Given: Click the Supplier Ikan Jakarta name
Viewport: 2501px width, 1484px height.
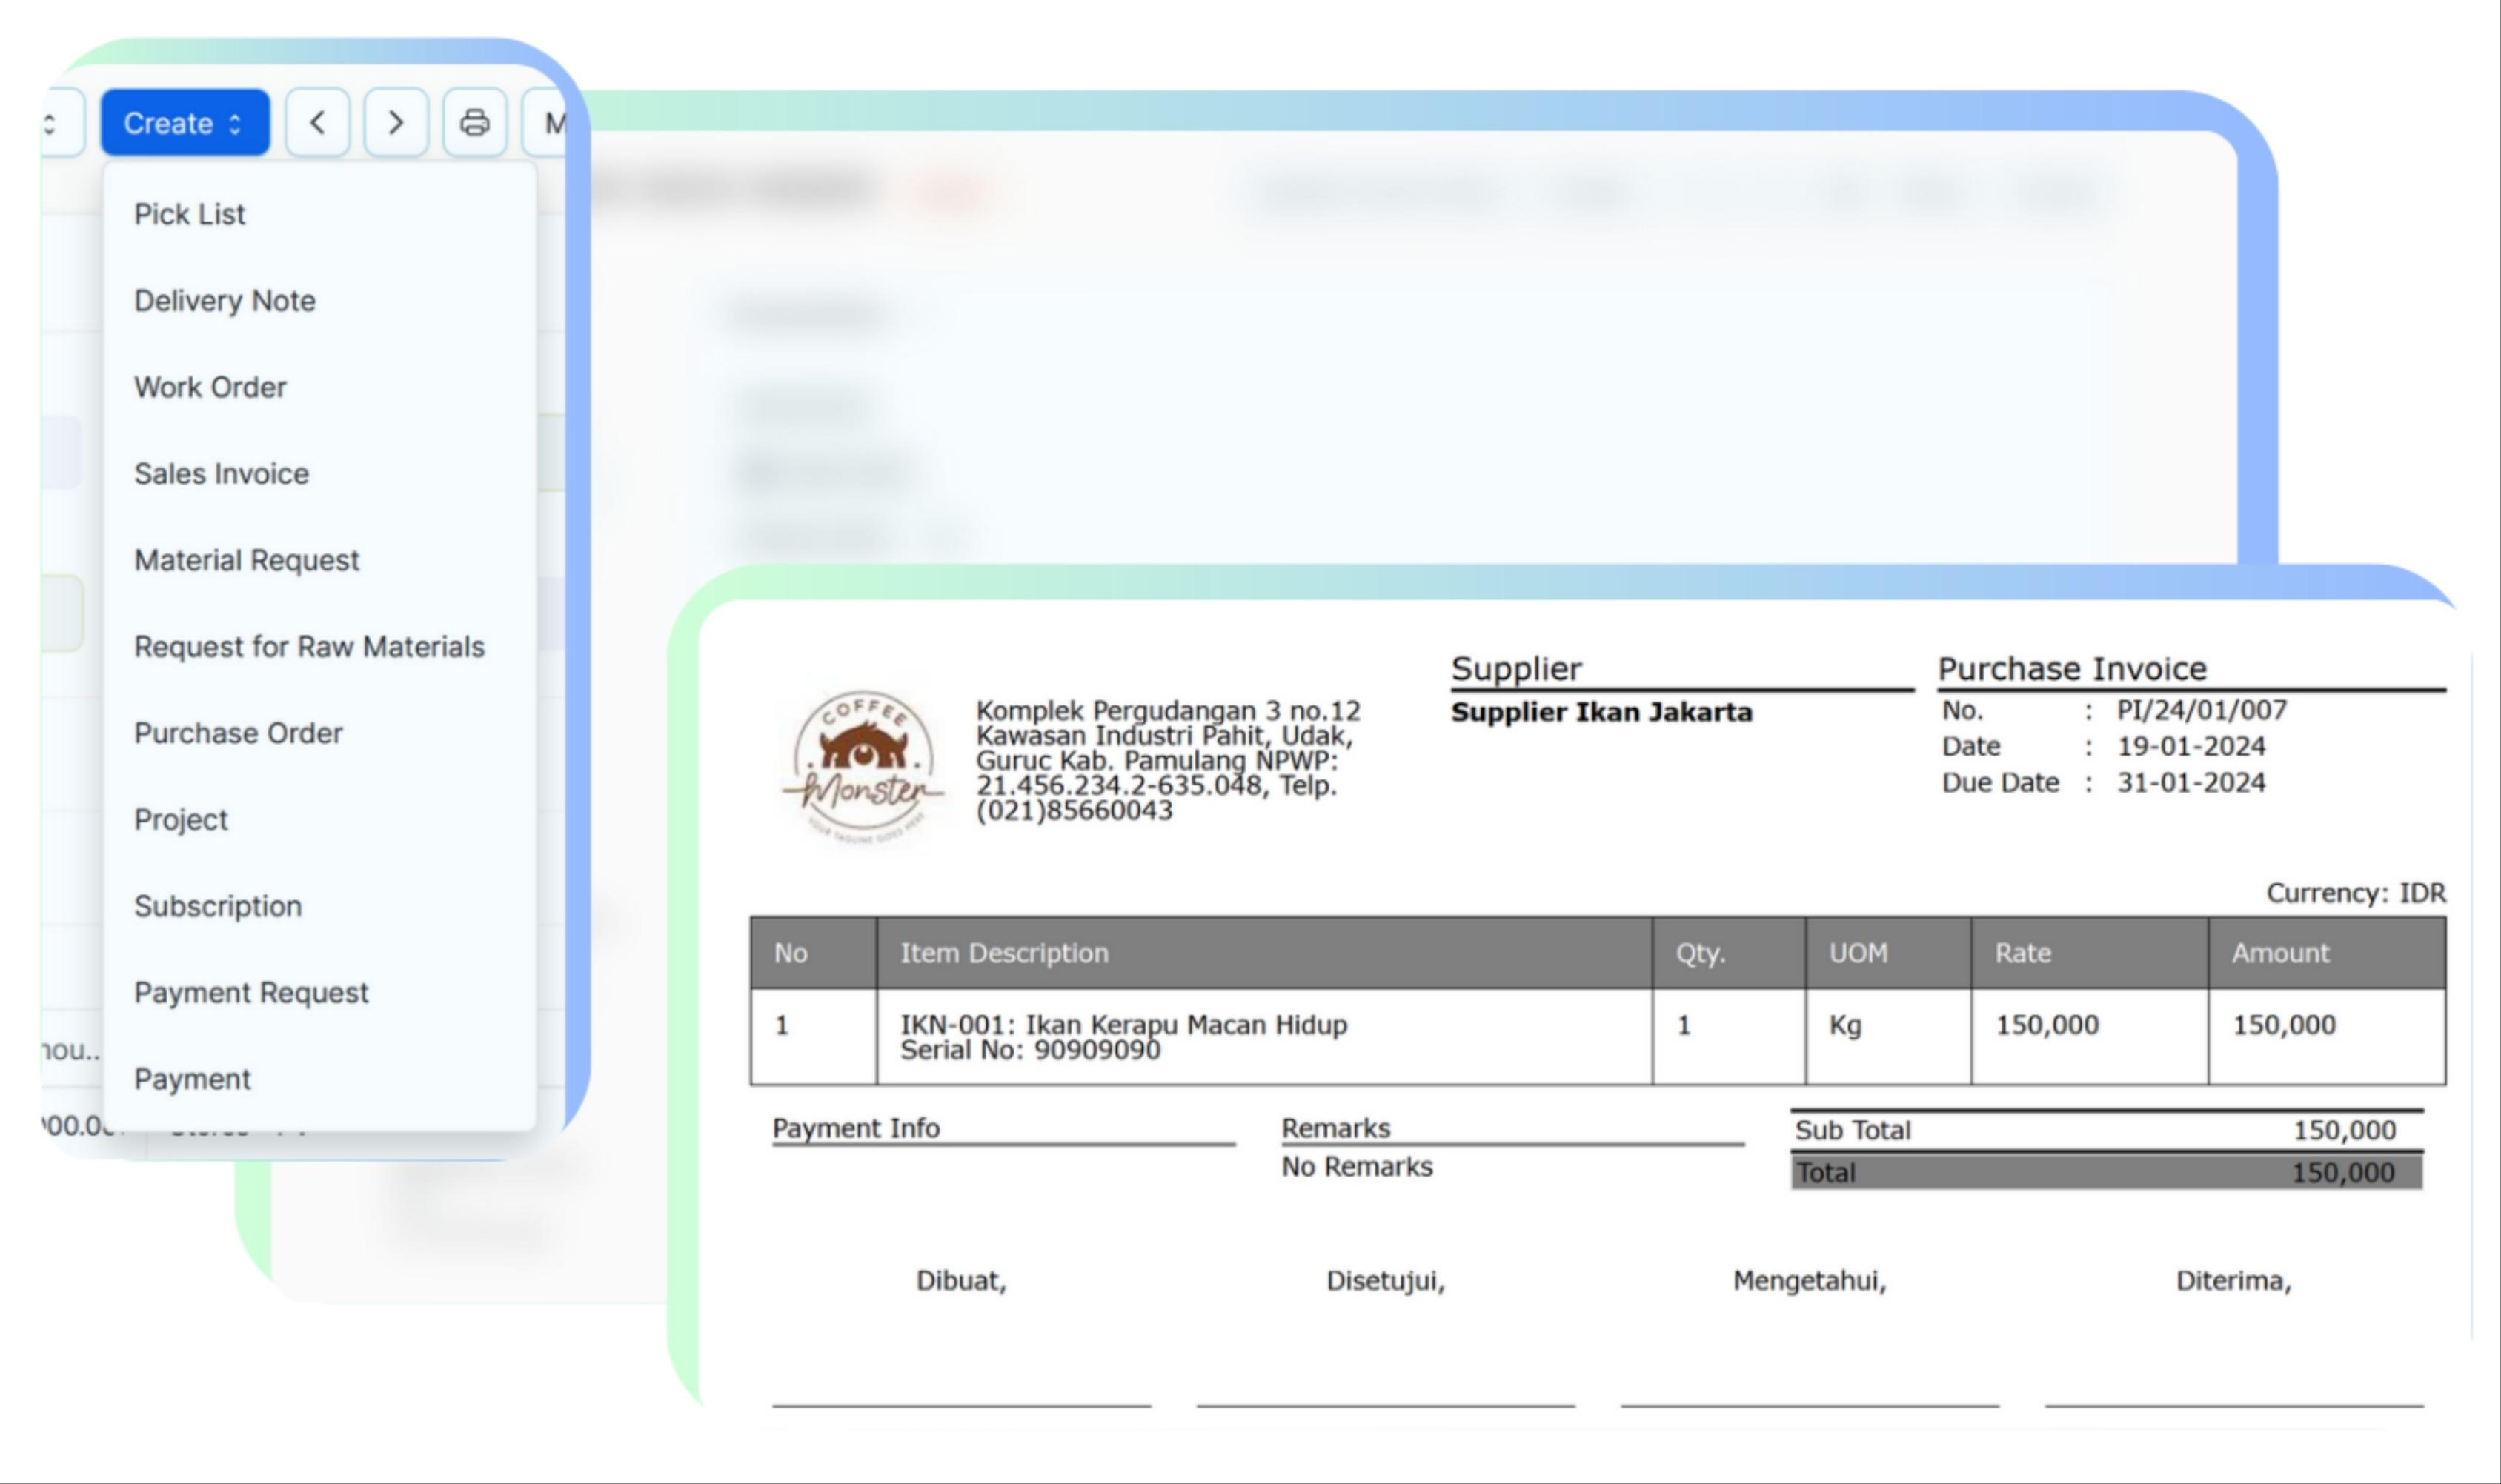Looking at the screenshot, I should [x=1601, y=712].
